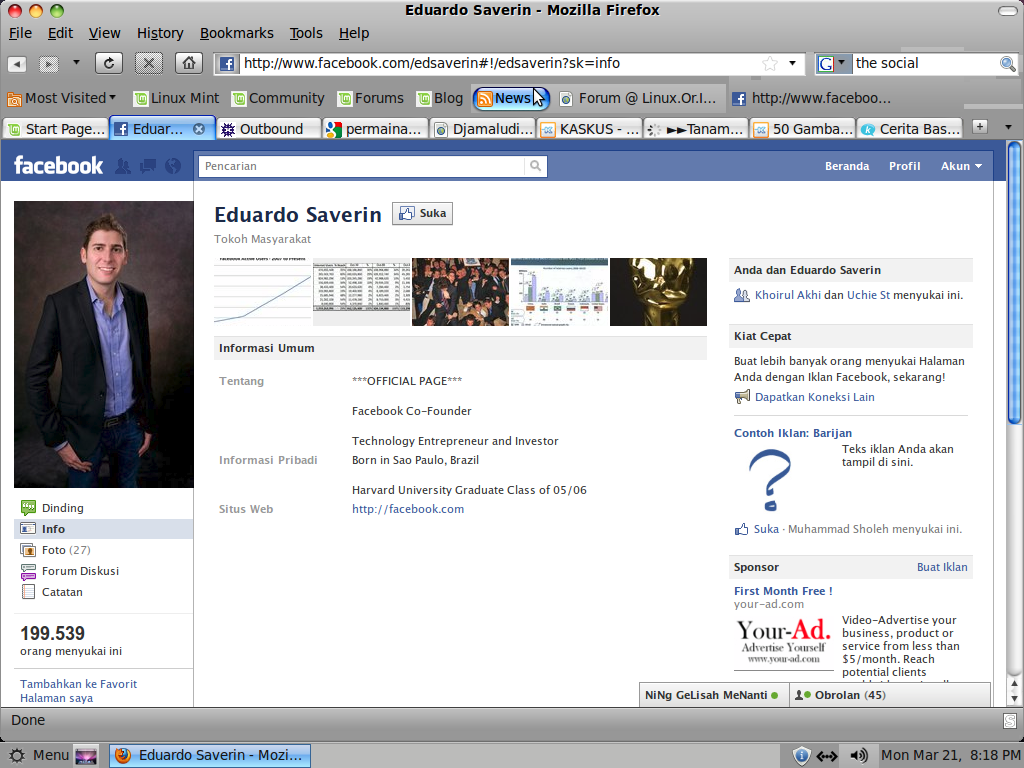Switch to the Start Page tab
This screenshot has height=768, width=1024.
coord(56,129)
